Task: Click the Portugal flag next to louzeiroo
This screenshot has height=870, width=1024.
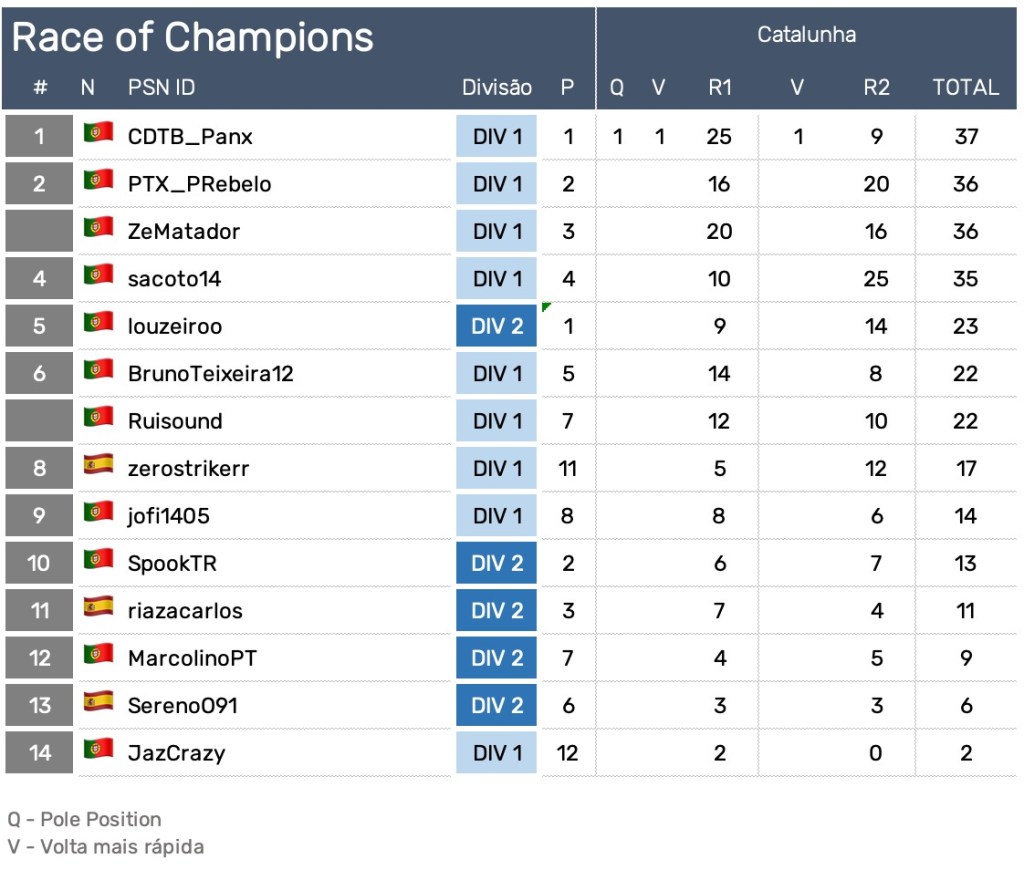Action: click(98, 322)
